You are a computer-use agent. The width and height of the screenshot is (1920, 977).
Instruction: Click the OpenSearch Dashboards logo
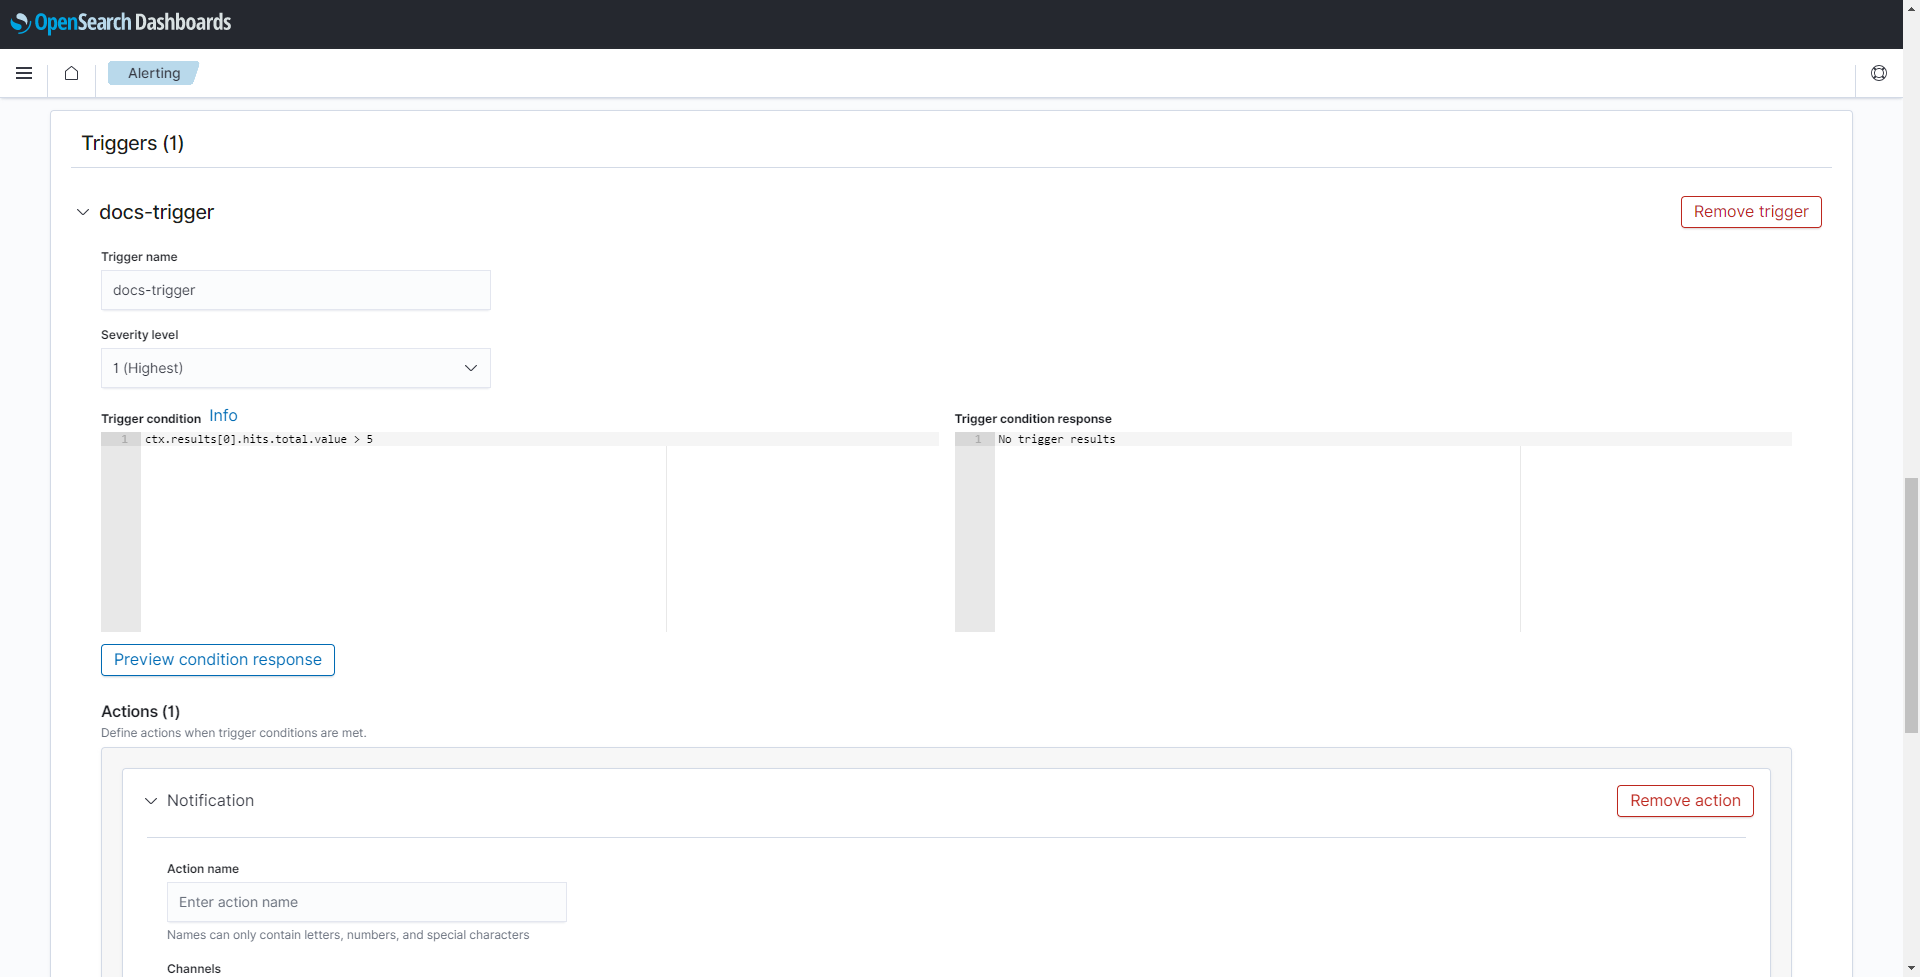click(121, 22)
